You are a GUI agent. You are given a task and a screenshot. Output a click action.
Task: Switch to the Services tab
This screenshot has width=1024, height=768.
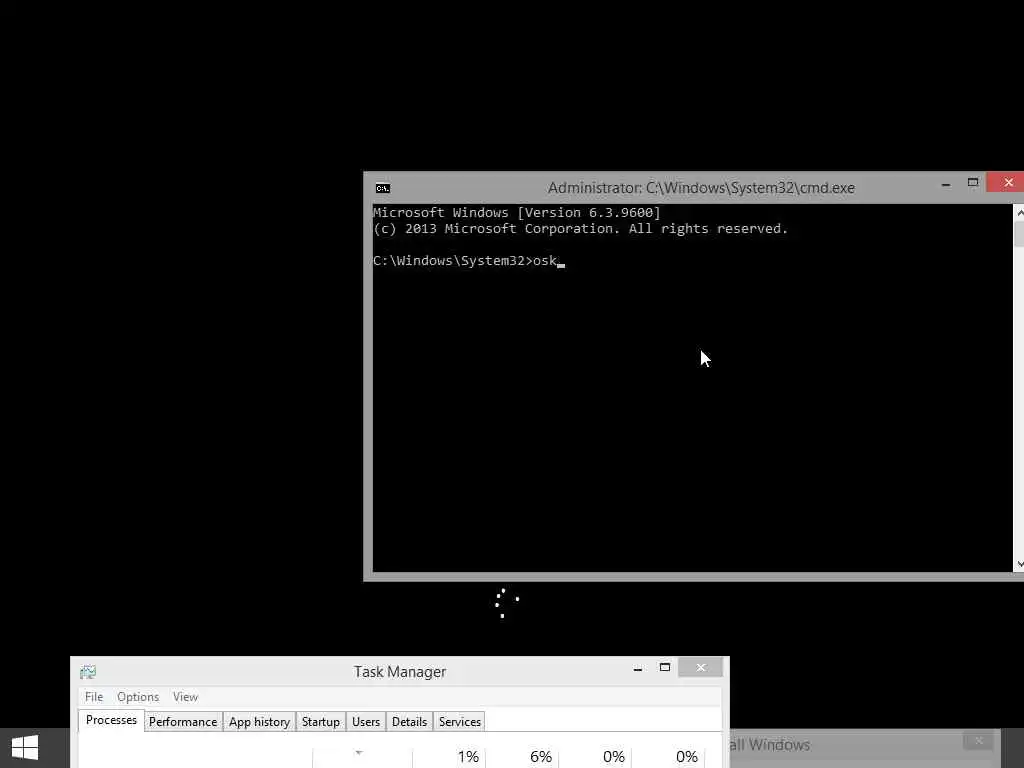coord(460,722)
